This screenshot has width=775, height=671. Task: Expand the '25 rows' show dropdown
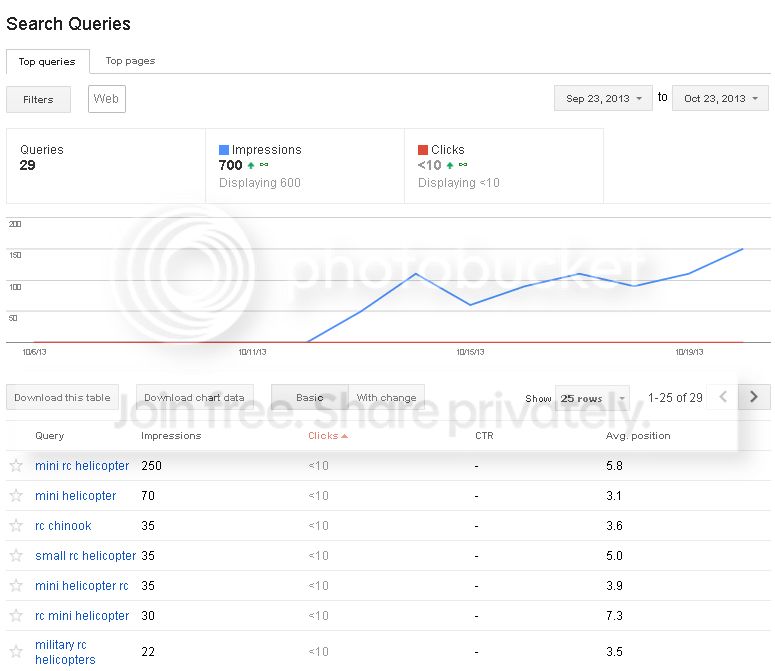(592, 398)
